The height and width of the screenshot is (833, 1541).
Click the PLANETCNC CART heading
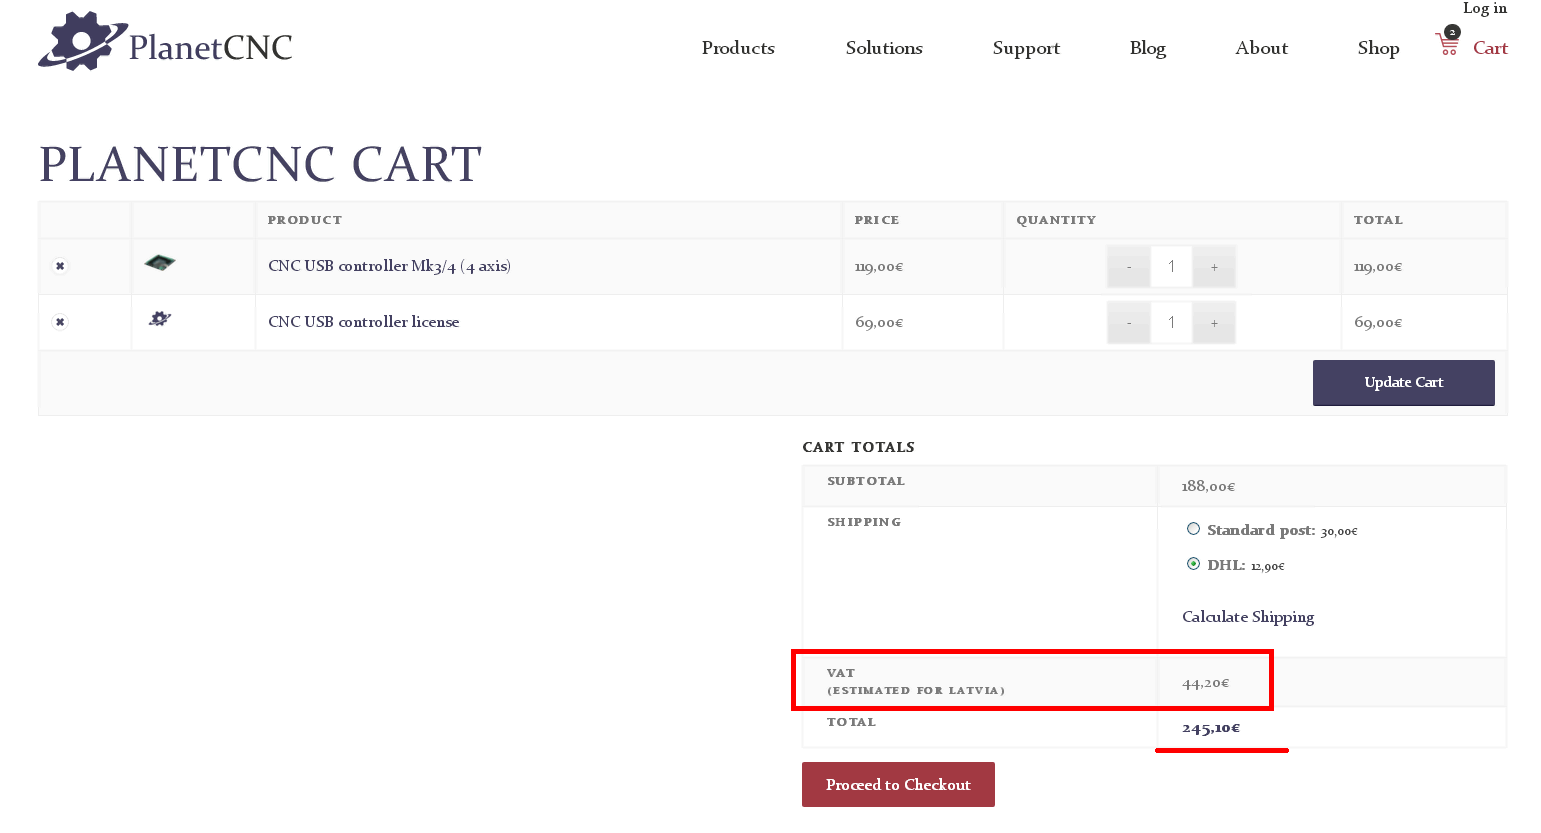260,165
